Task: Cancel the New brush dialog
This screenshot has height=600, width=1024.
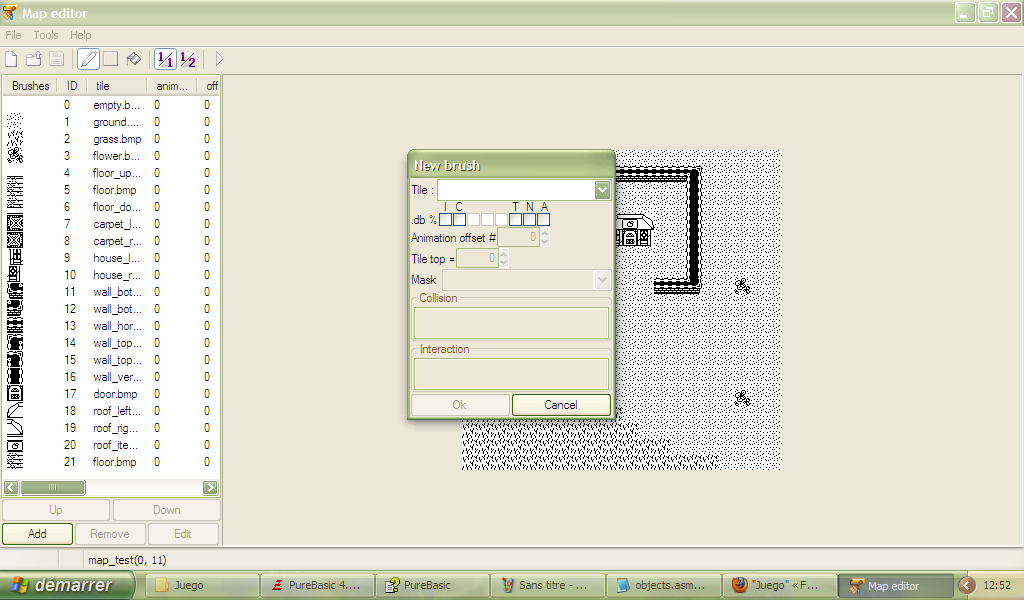Action: point(560,405)
